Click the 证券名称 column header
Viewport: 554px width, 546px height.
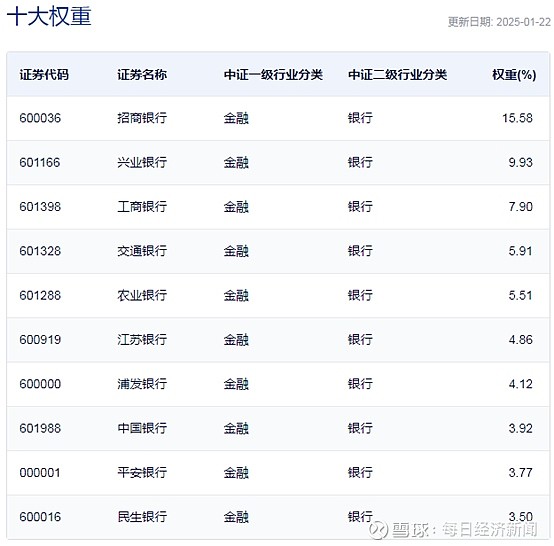pos(142,75)
